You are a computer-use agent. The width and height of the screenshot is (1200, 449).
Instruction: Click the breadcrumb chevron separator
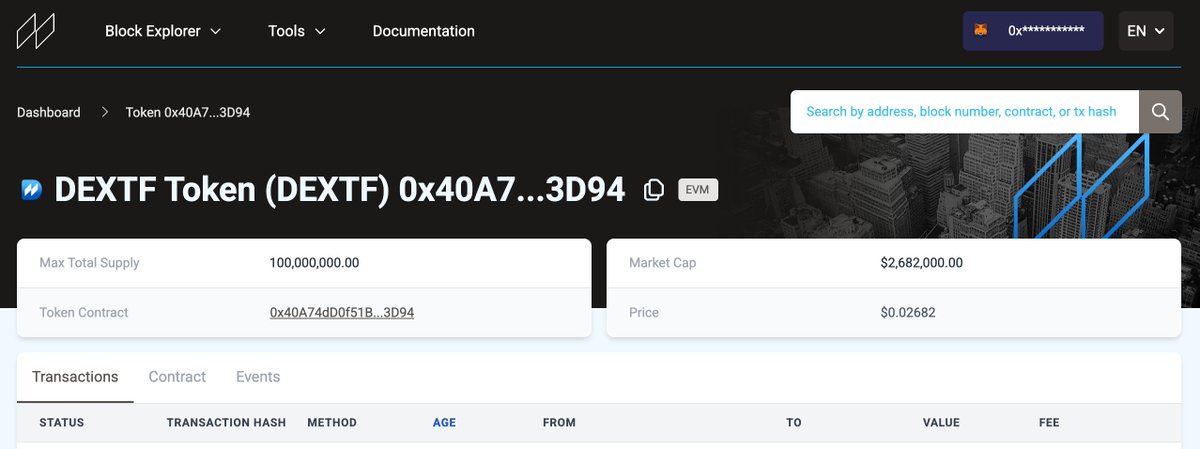pos(103,112)
